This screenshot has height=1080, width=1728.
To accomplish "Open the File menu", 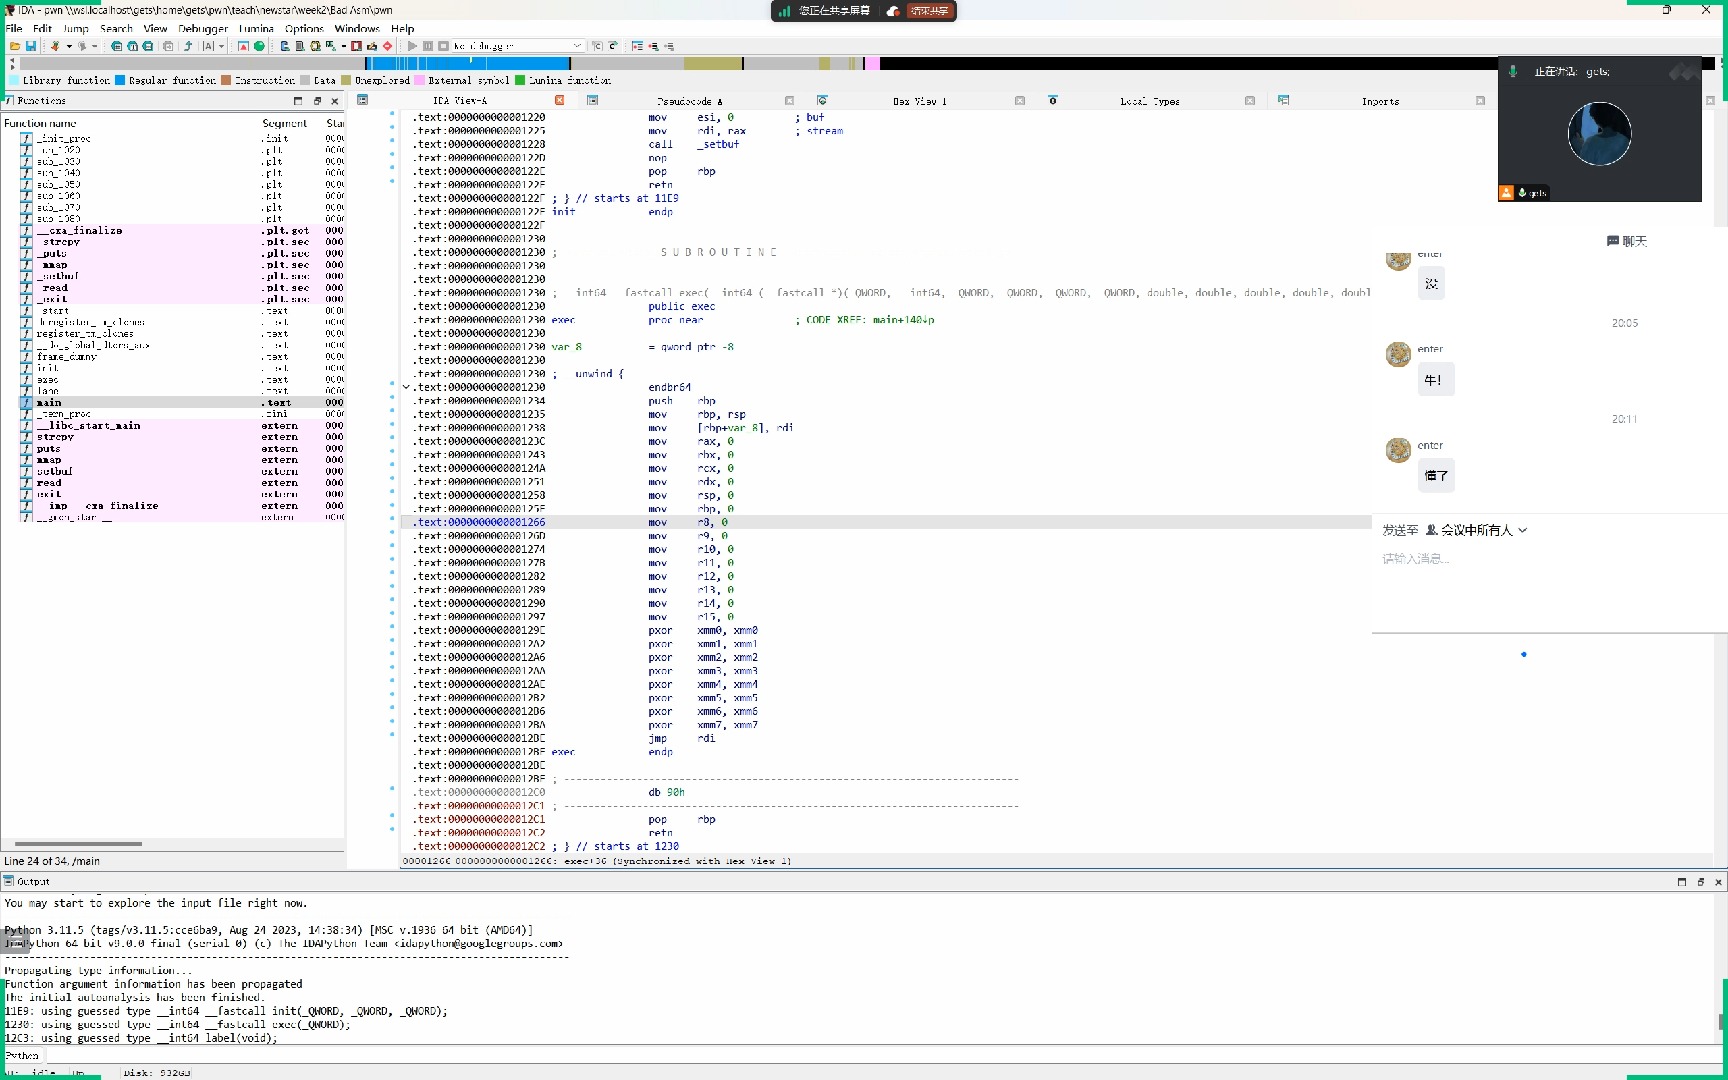I will (14, 28).
